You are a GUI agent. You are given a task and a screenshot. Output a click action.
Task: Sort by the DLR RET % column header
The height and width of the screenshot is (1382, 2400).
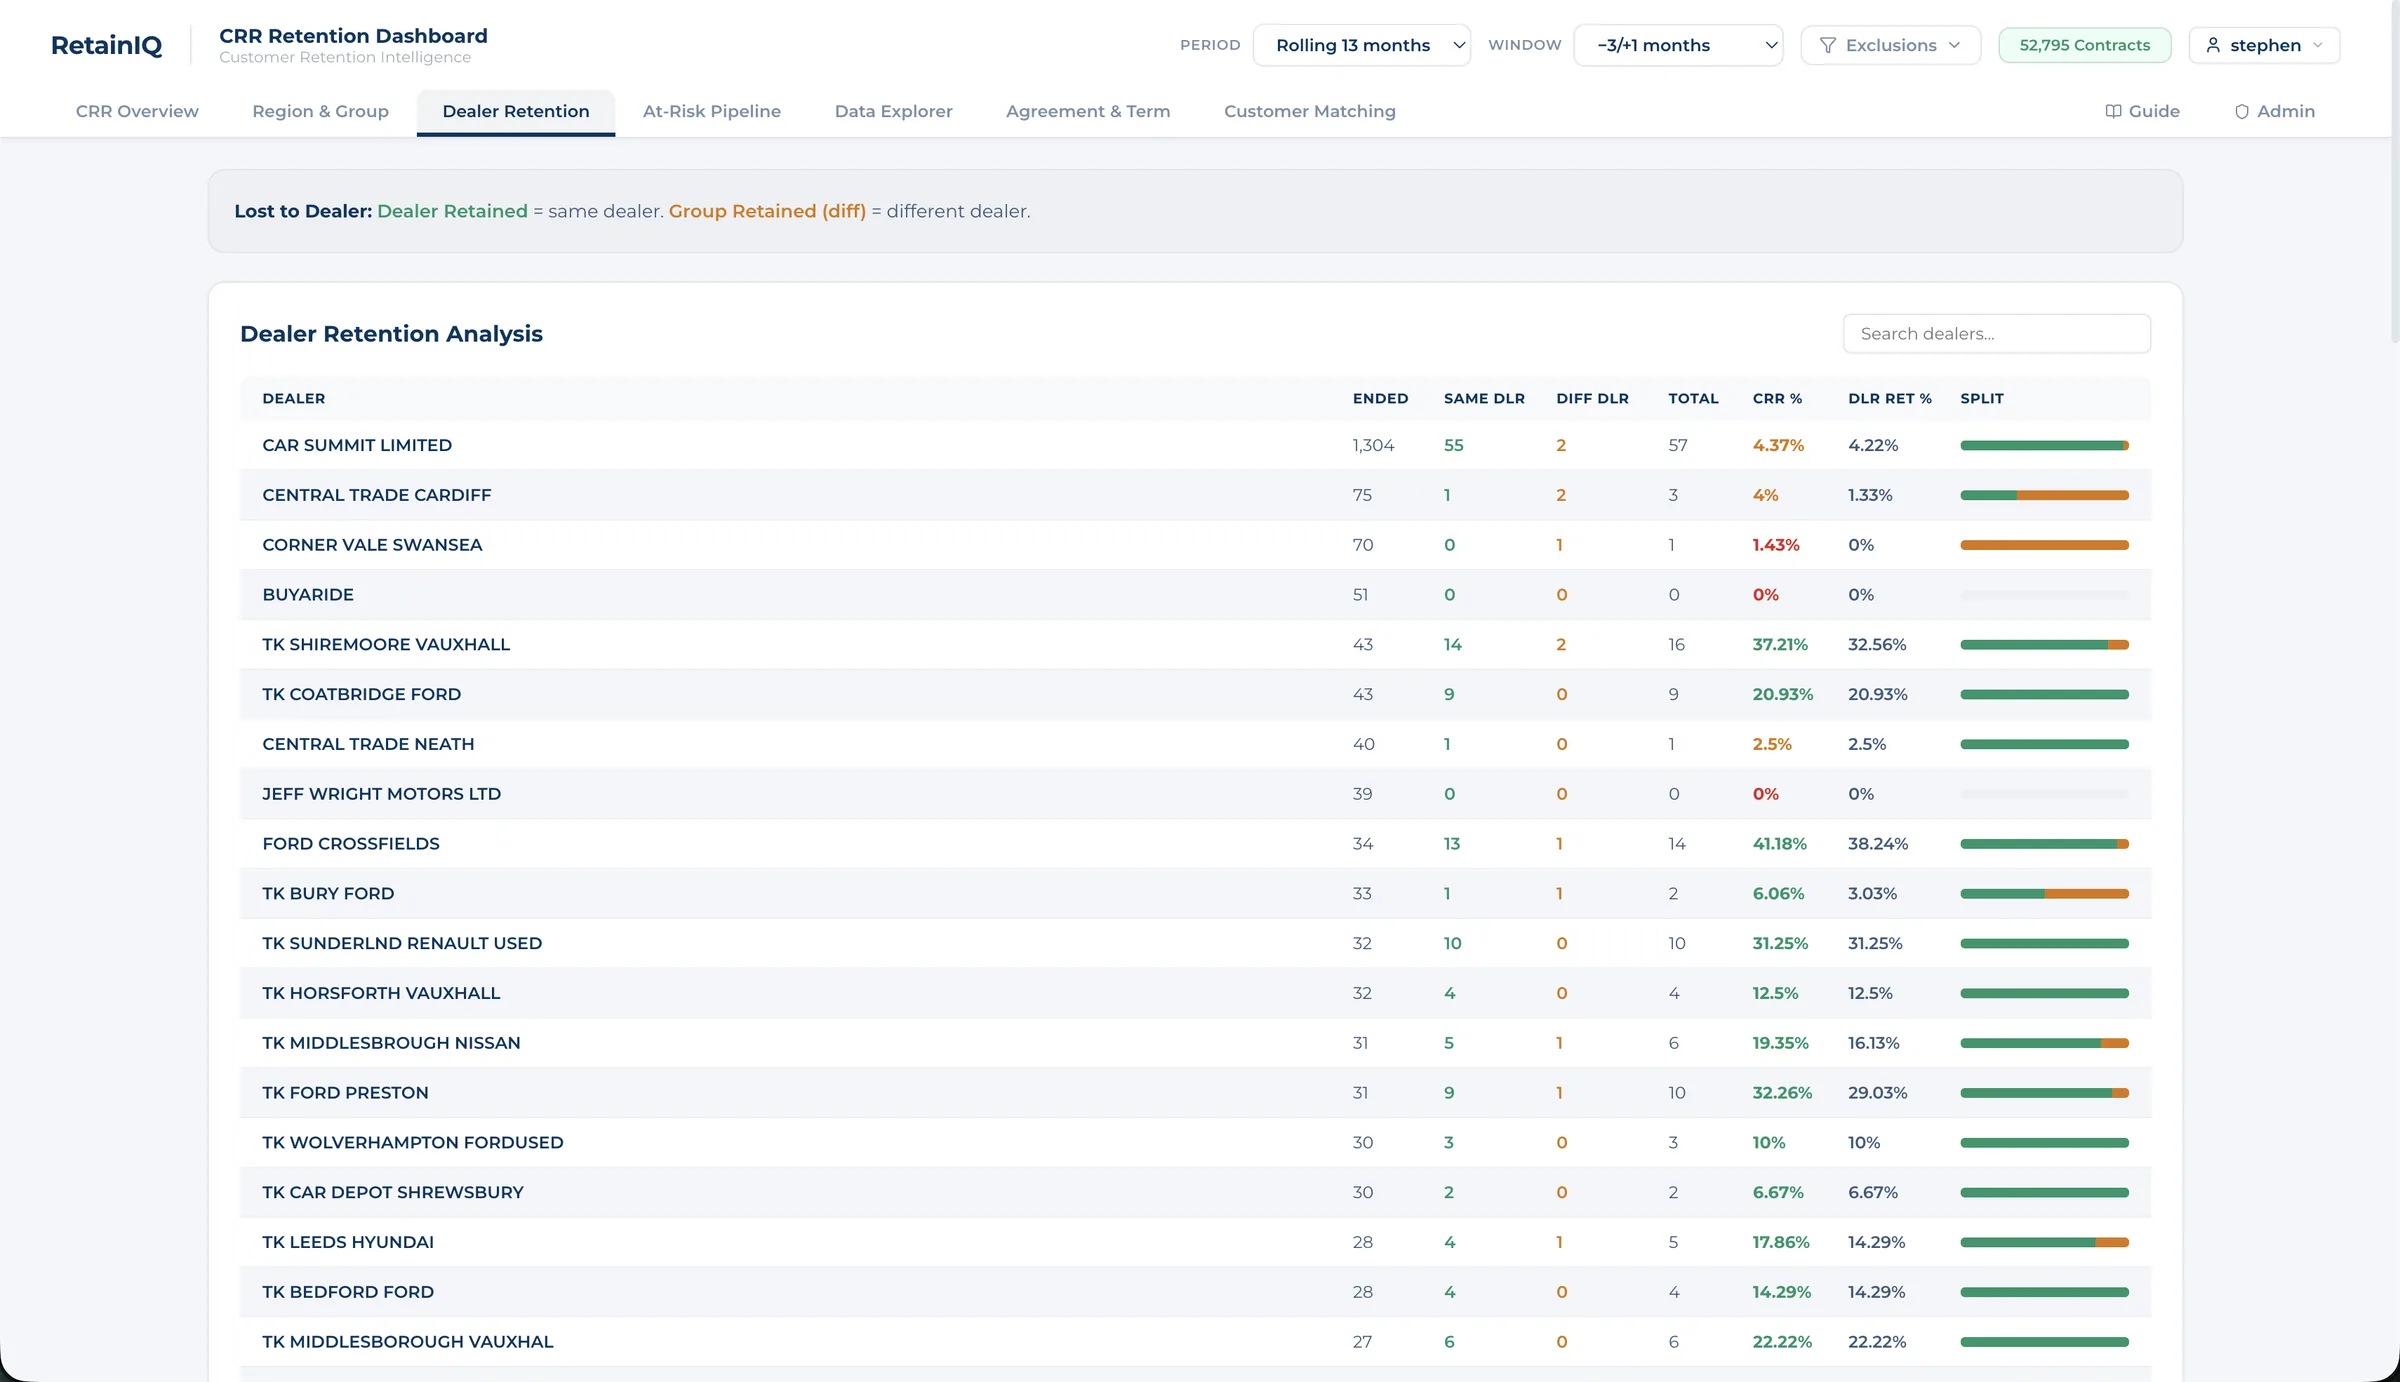[1889, 398]
